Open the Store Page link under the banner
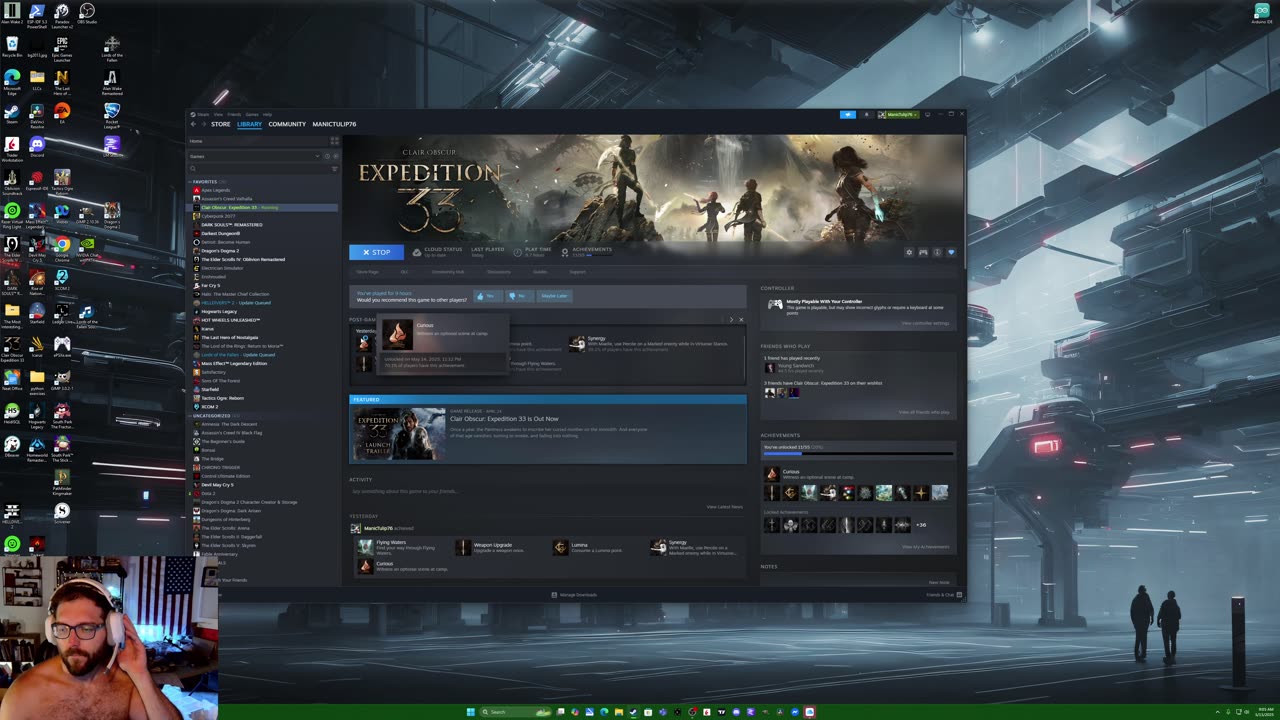Viewport: 1280px width, 720px height. coord(368,272)
